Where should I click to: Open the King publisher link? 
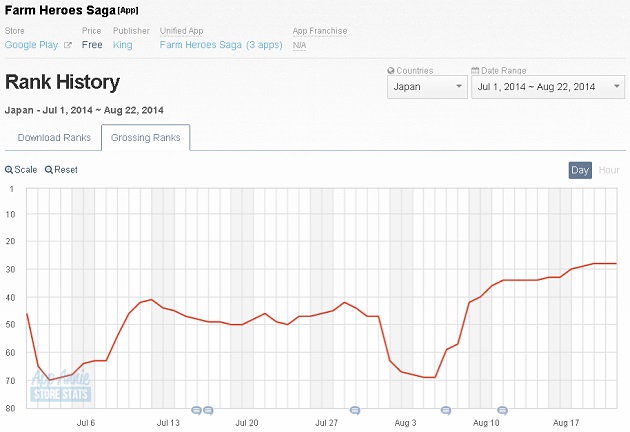[123, 45]
